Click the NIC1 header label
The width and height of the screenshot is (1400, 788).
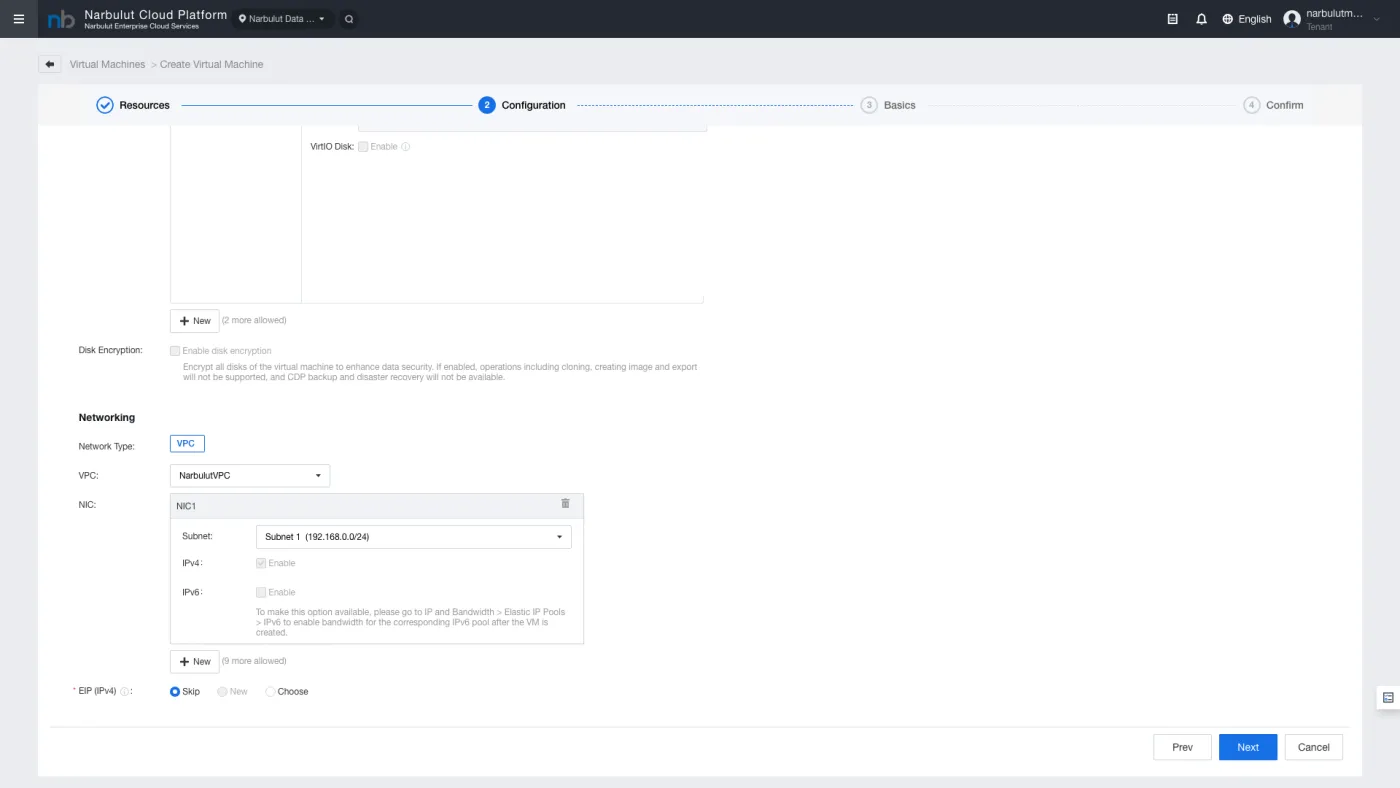(186, 507)
